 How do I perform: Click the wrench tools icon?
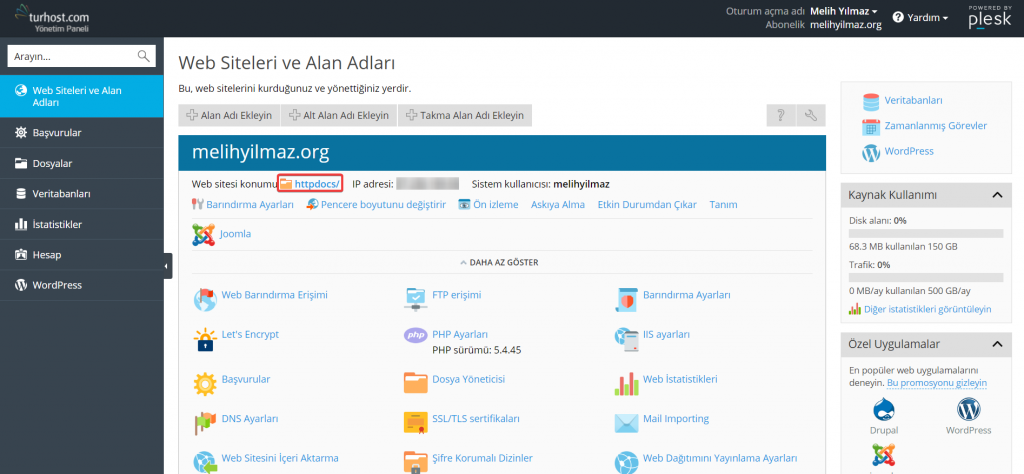click(811, 116)
